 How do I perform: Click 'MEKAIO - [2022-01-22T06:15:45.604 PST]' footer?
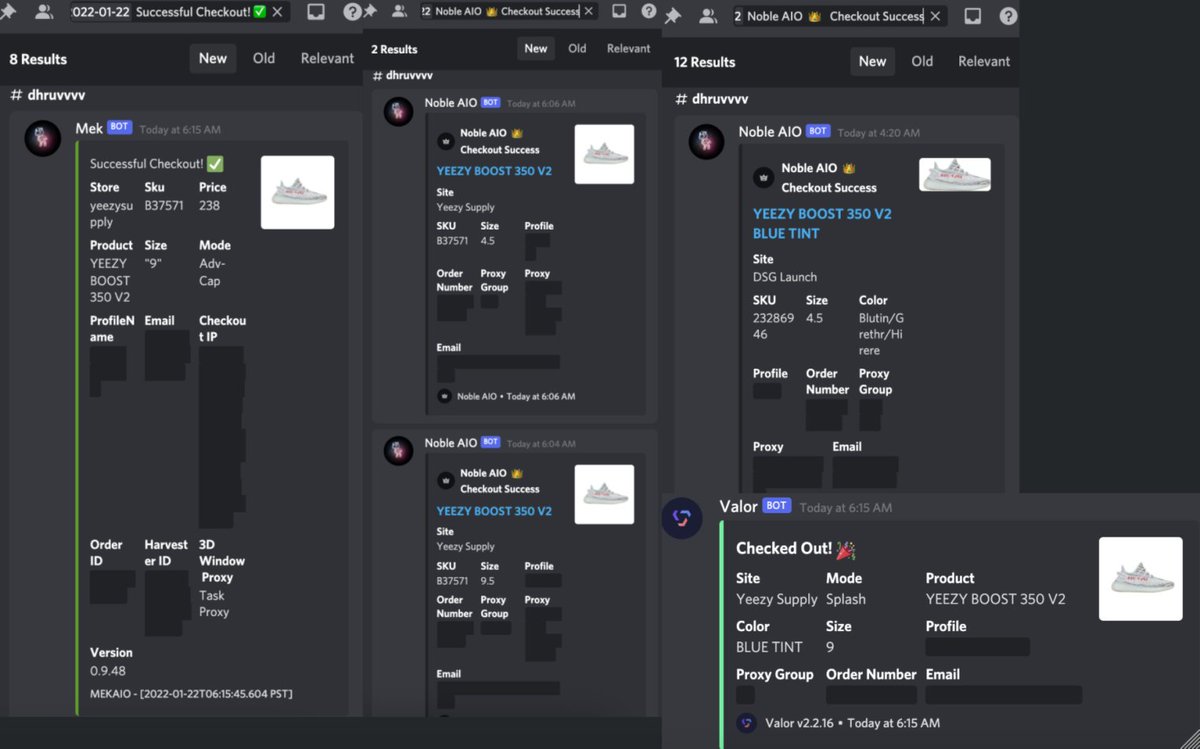[191, 693]
